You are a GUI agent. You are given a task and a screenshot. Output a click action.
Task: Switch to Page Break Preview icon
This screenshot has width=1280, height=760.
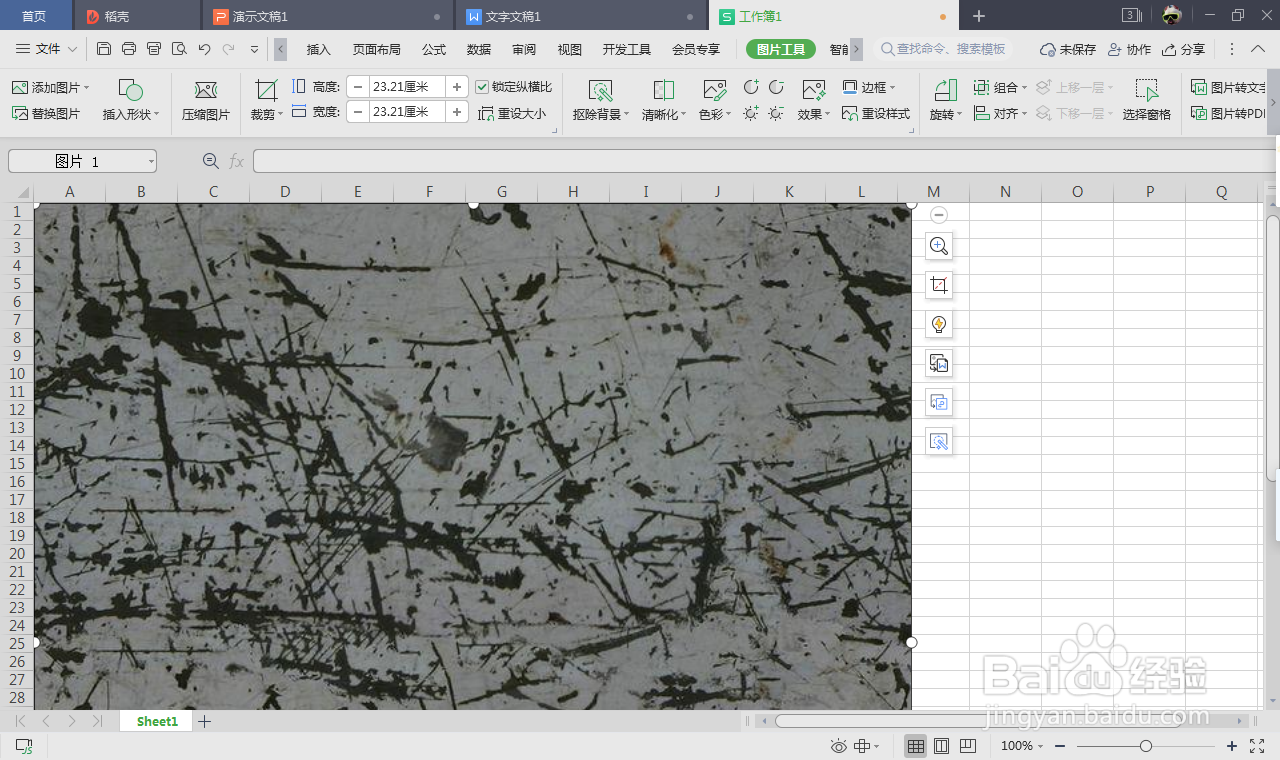point(967,746)
